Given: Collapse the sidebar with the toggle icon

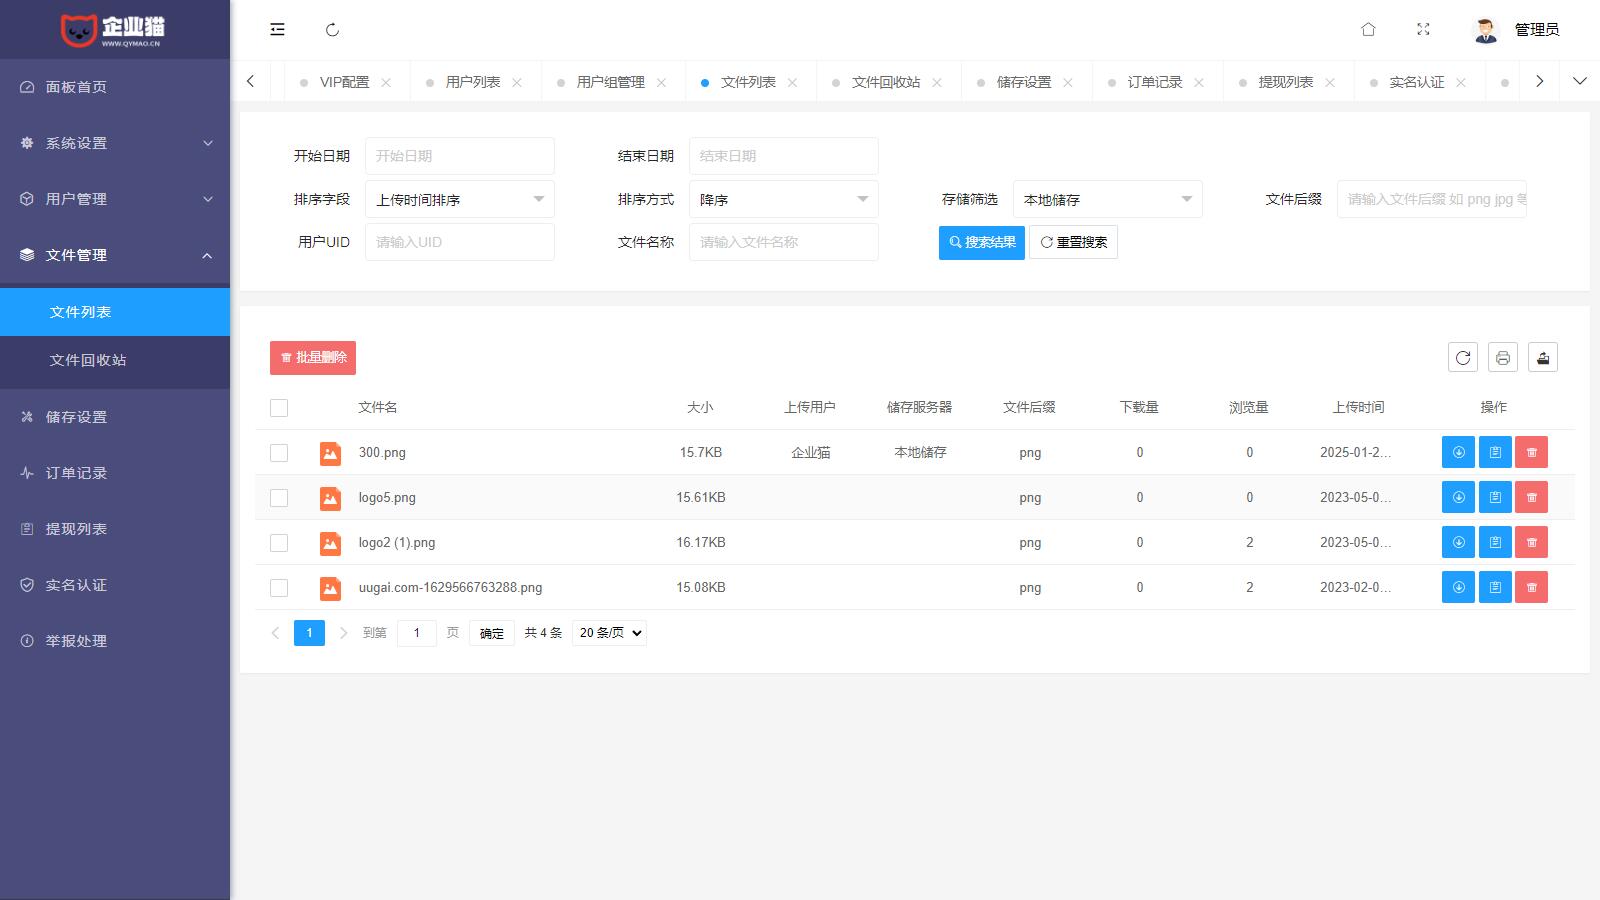Looking at the screenshot, I should (276, 29).
